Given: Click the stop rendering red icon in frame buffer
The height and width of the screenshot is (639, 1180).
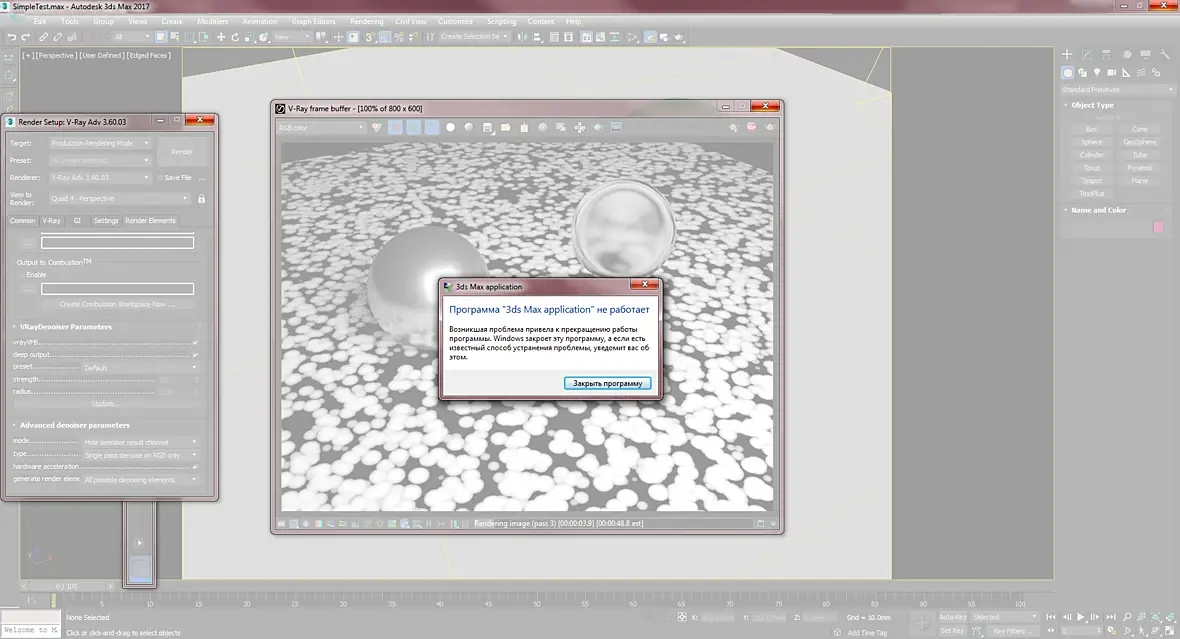Looking at the screenshot, I should [751, 127].
